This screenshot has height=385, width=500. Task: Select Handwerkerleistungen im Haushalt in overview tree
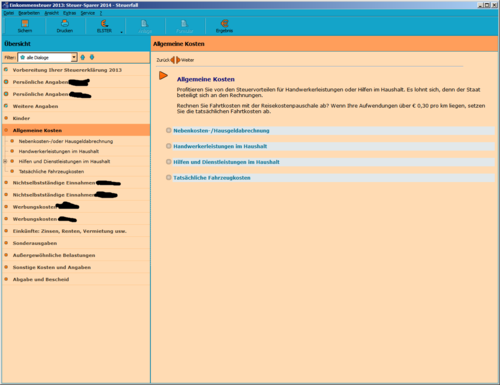59,151
